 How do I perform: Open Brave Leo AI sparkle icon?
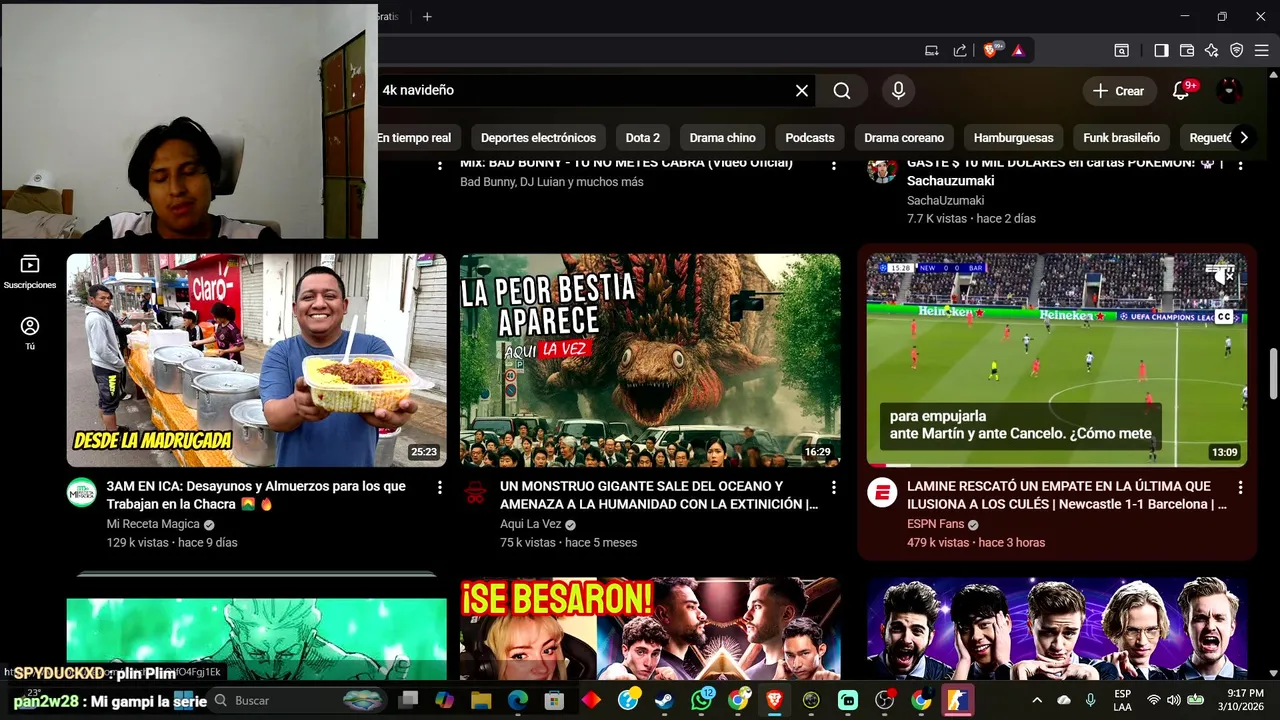[1212, 50]
